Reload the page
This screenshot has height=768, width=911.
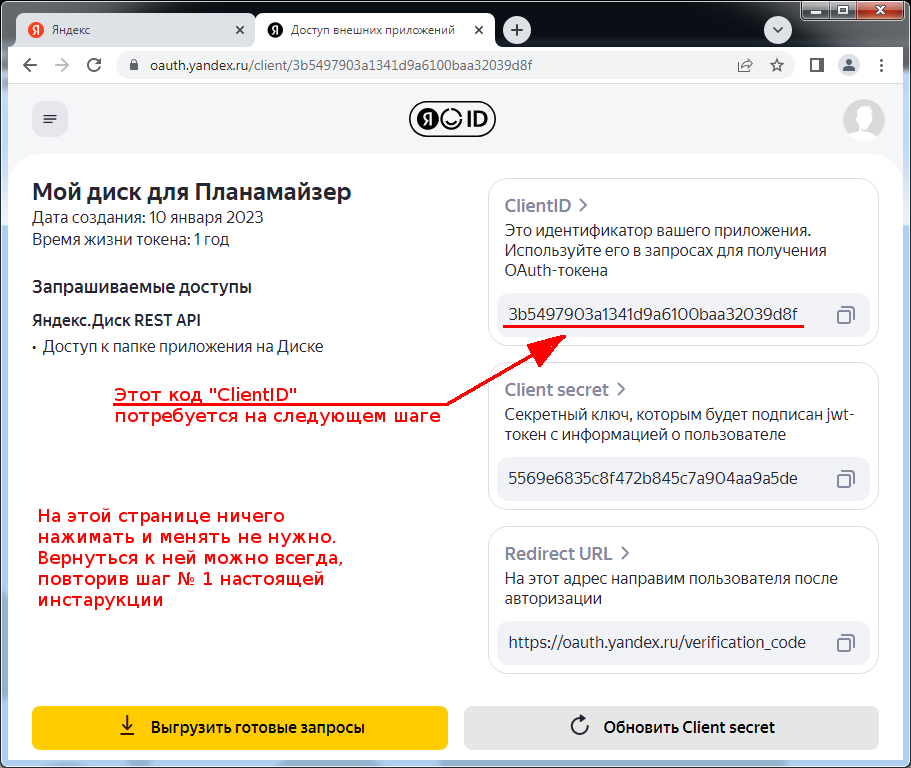pos(94,65)
